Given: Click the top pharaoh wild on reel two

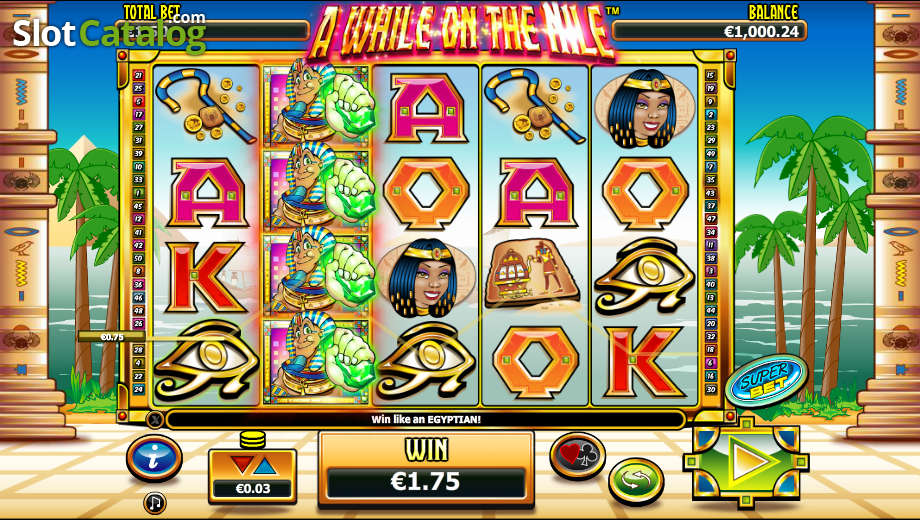Looking at the screenshot, I should pyautogui.click(x=317, y=103).
